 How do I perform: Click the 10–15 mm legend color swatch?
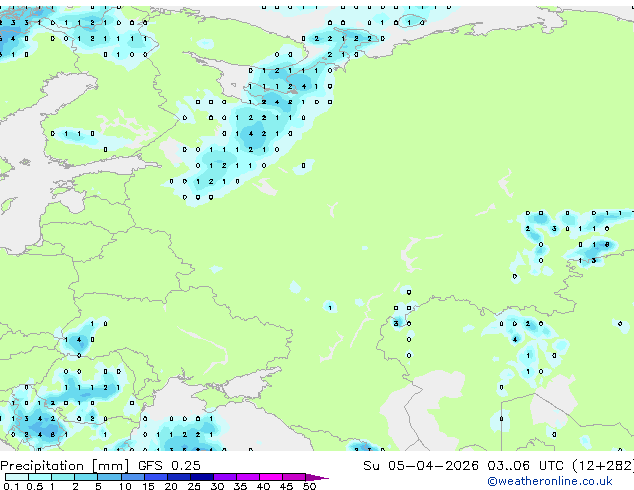[x=132, y=477]
